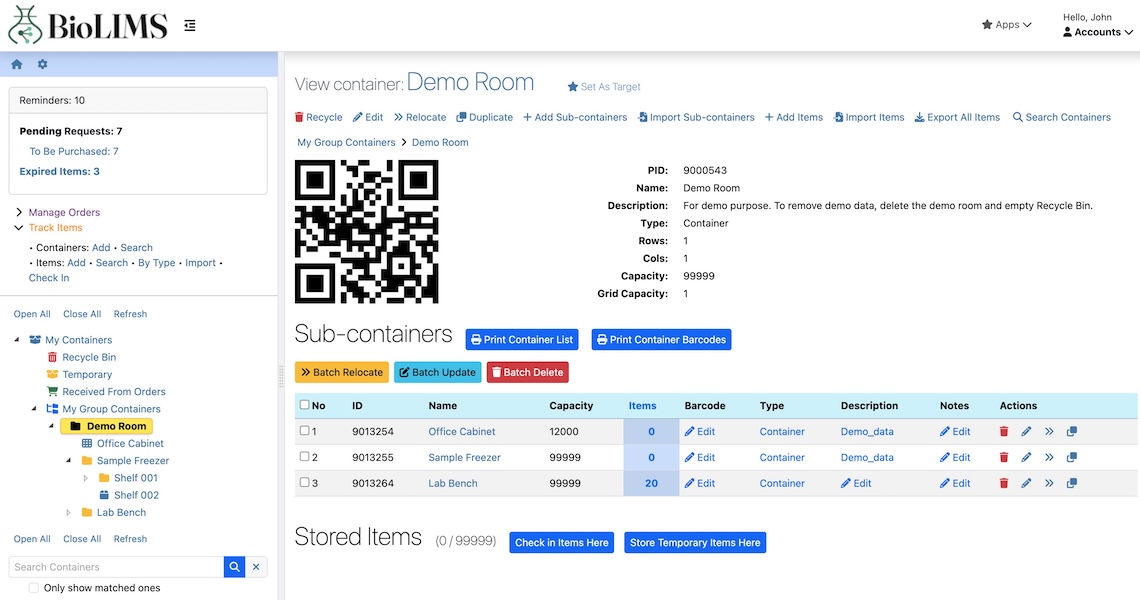
Task: Click Check in Items Here button
Action: coord(561,543)
